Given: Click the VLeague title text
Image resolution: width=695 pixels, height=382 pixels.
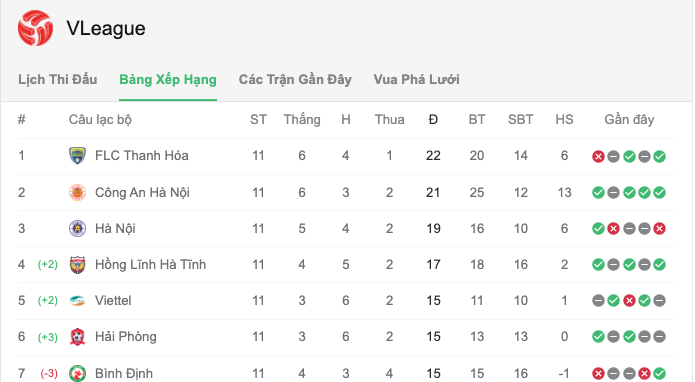Looking at the screenshot, I should (x=106, y=28).
